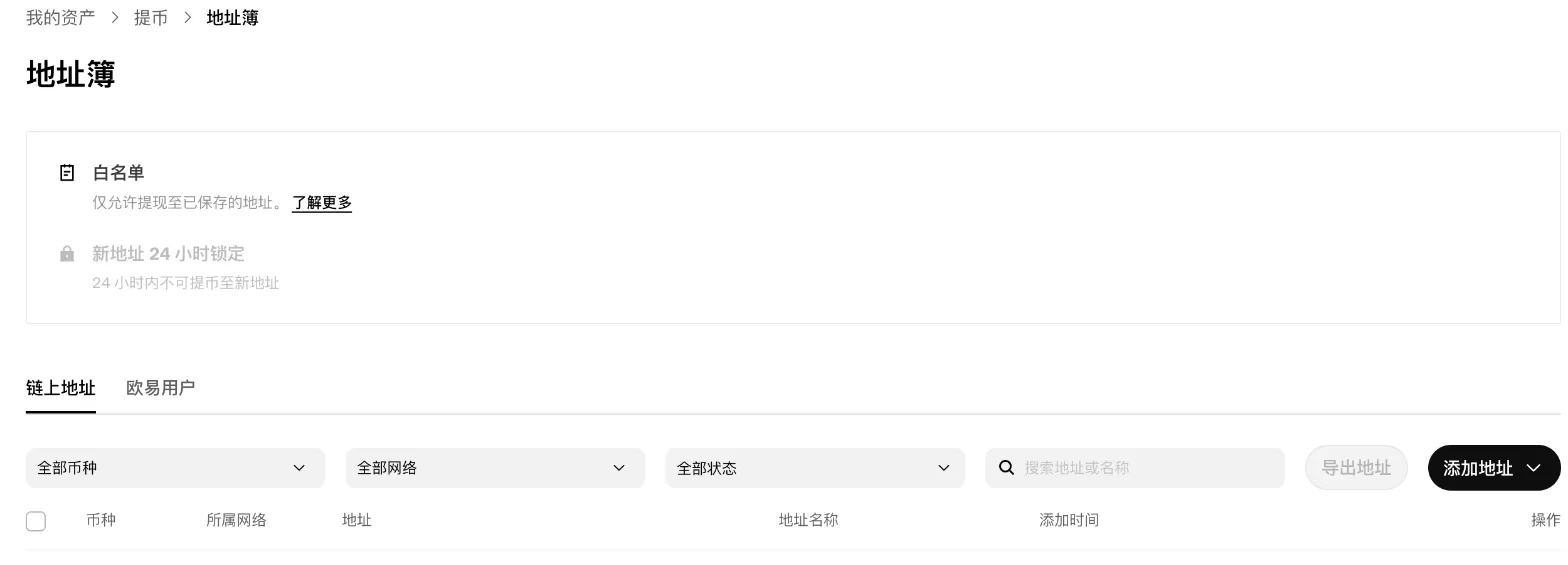Switch to the 欧易用户 tab
Viewport: 1568px width, 565px height.
[160, 388]
